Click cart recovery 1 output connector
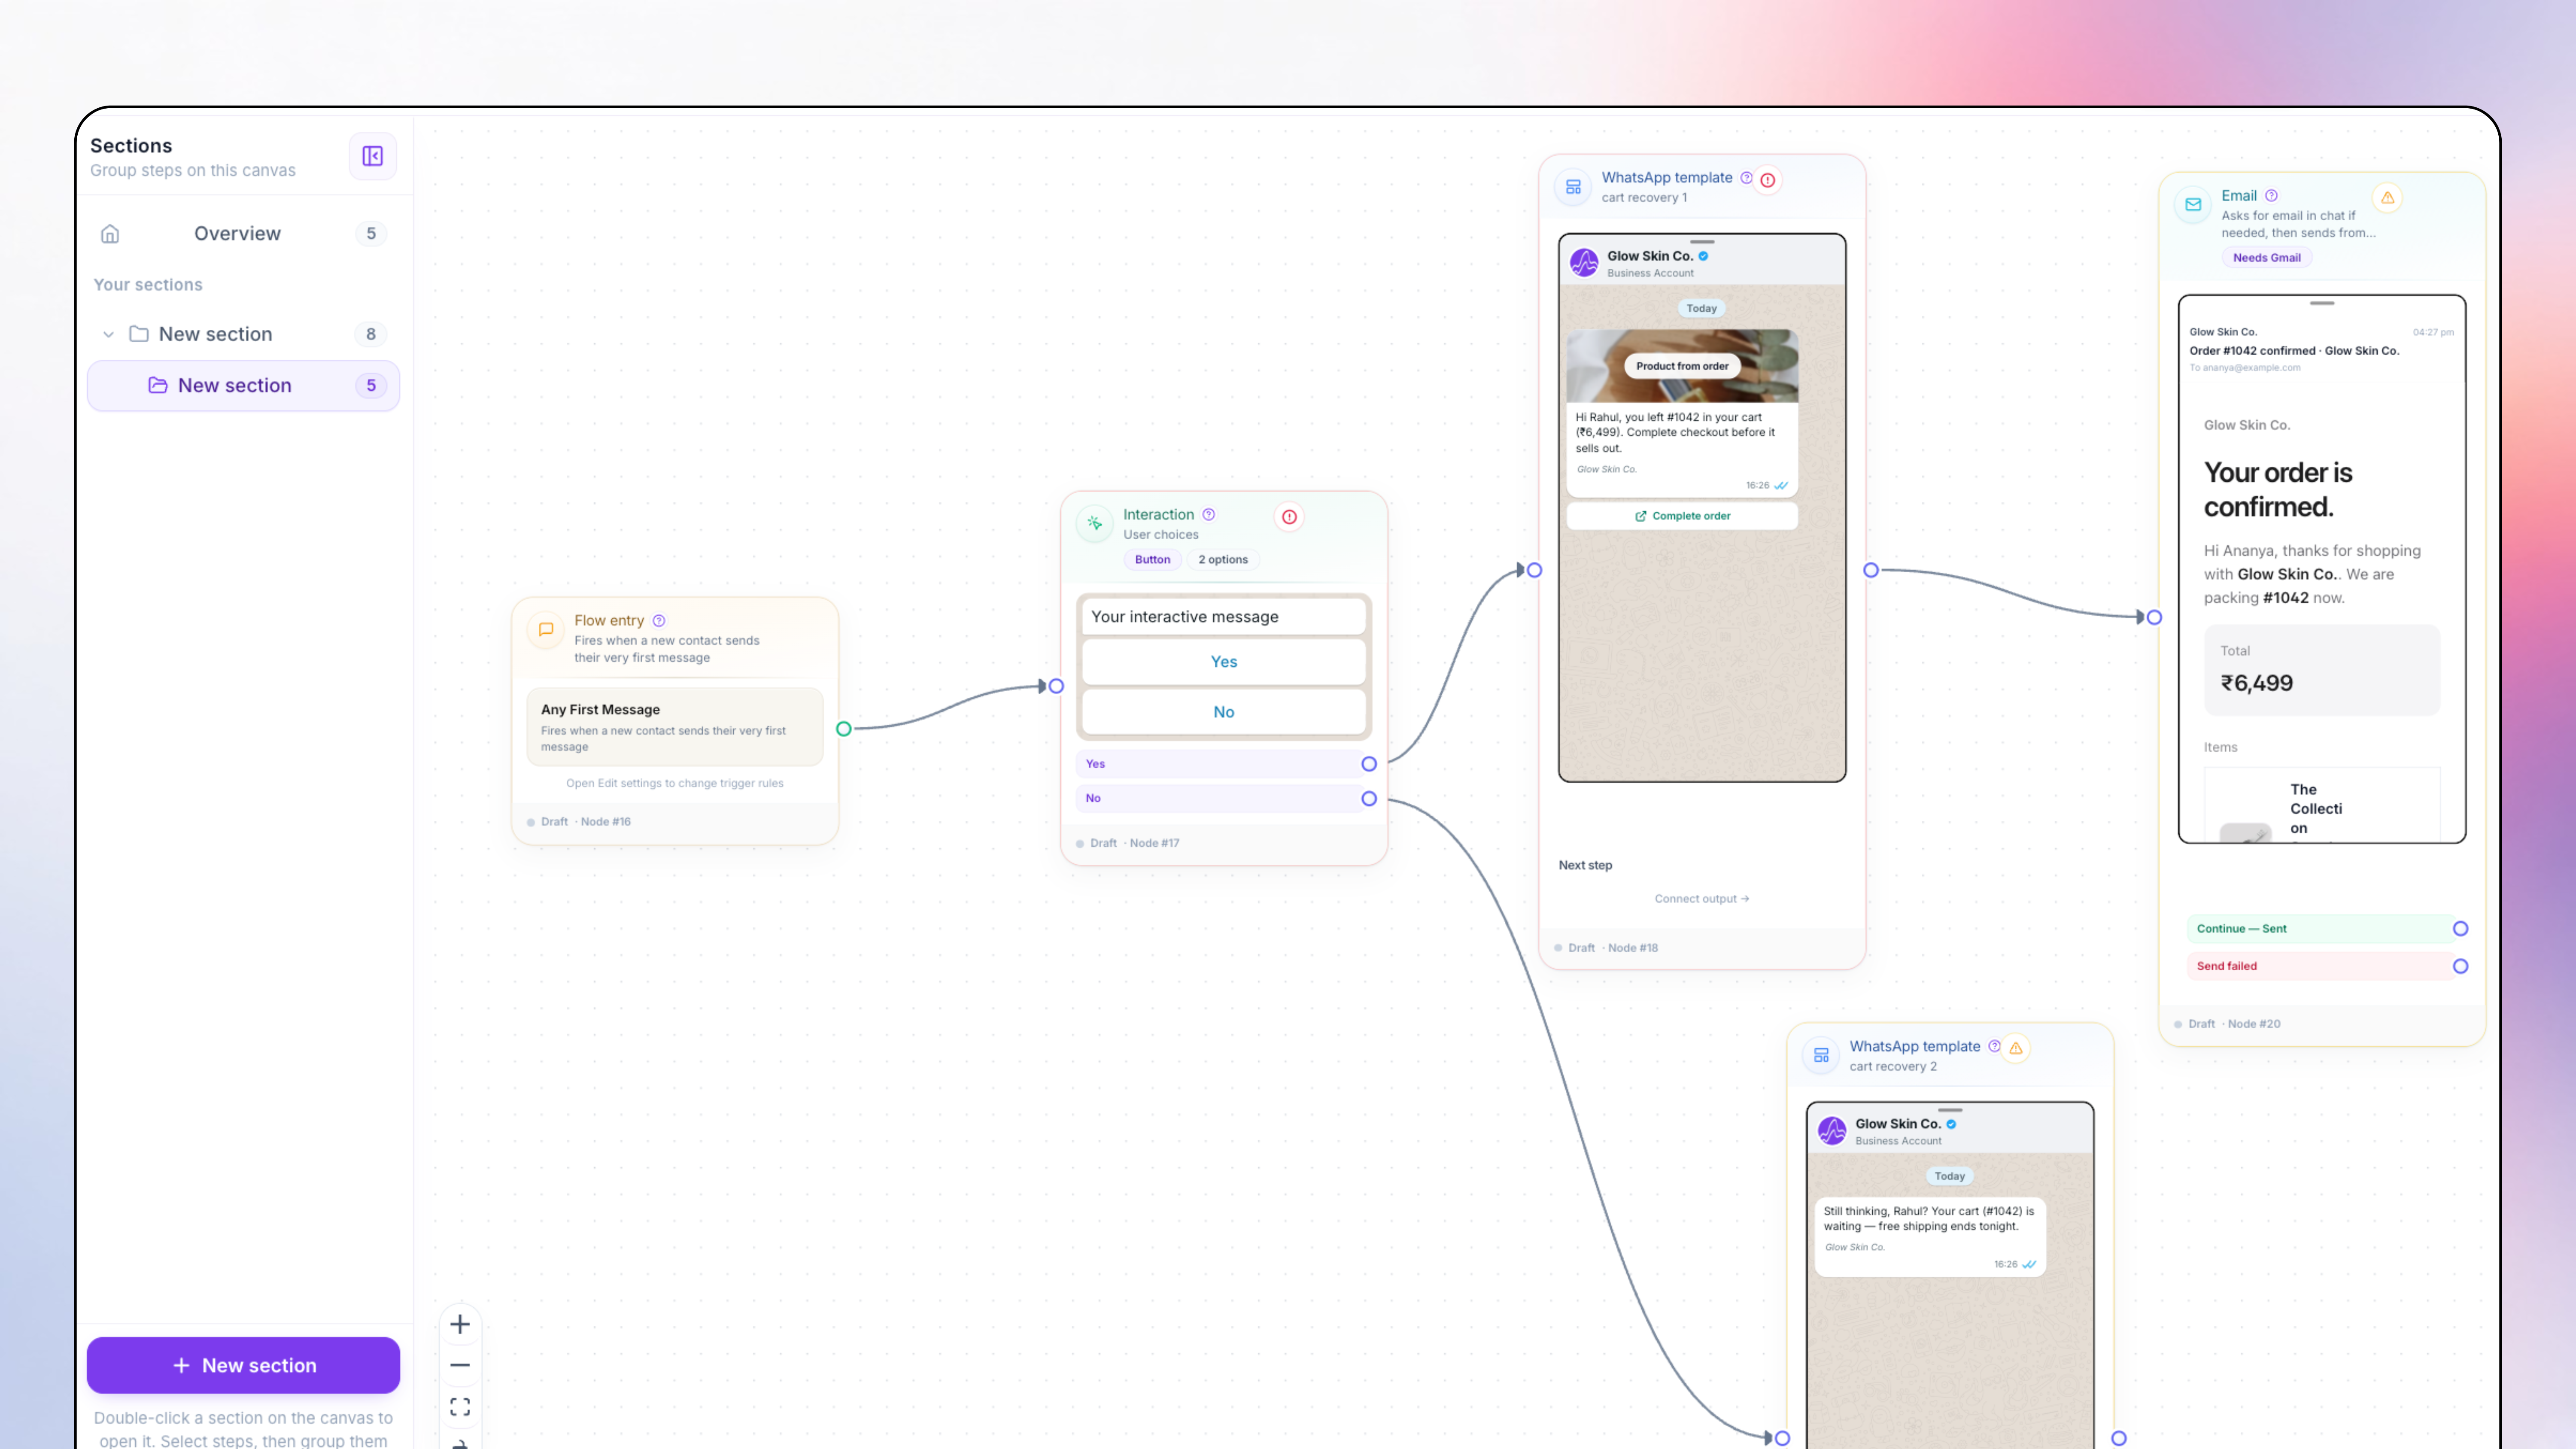This screenshot has width=2576, height=1449. pyautogui.click(x=1871, y=570)
